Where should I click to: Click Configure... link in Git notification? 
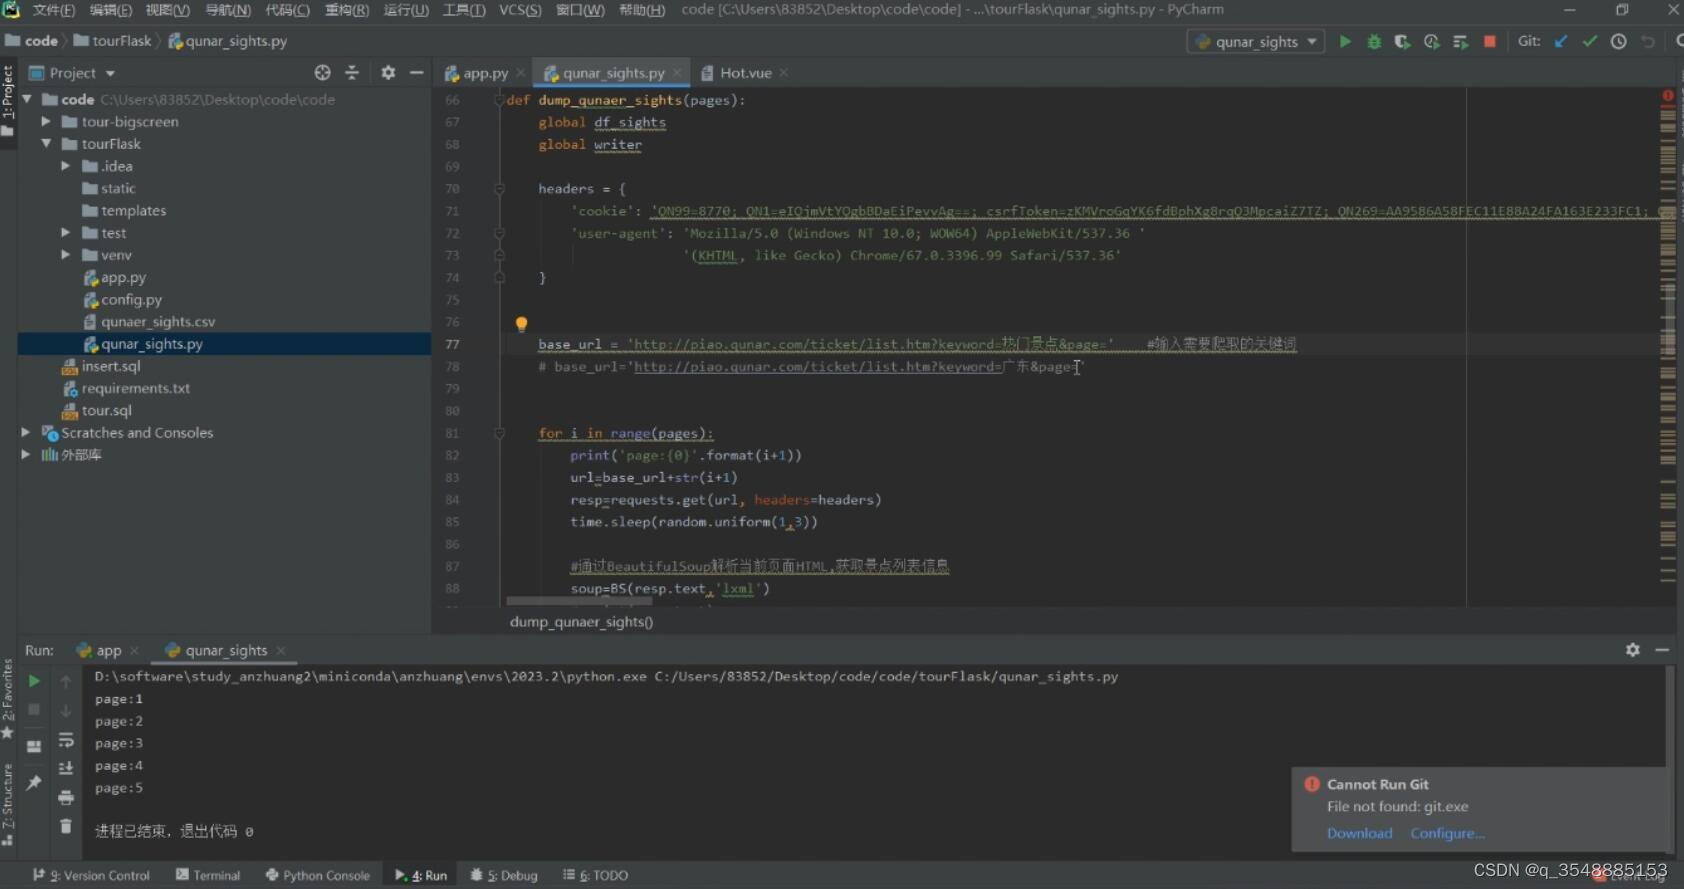[x=1447, y=833]
